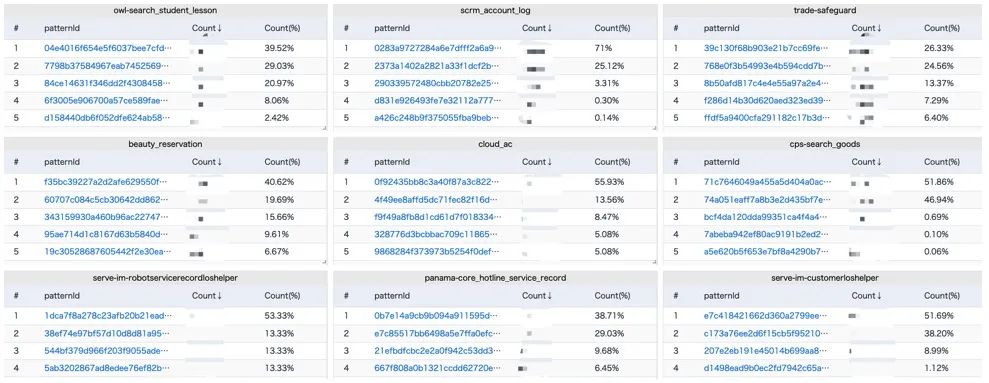Click resize handle of owl-search_student_lesson panel

pyautogui.click(x=325, y=127)
